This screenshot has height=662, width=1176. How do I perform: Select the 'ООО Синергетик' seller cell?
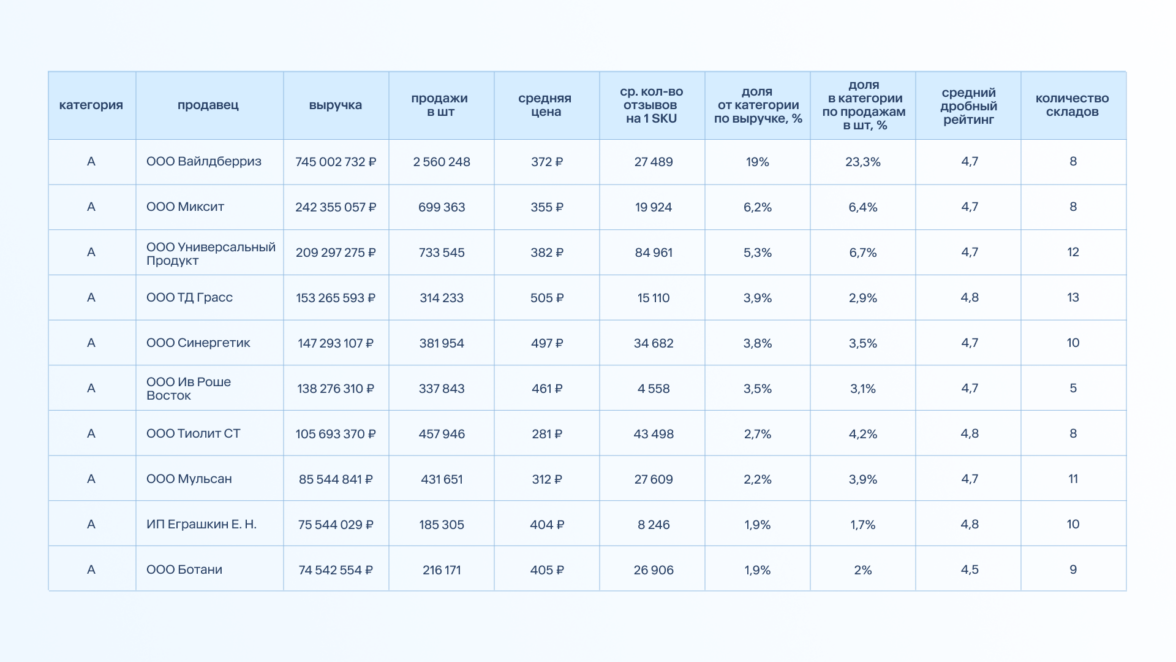tap(198, 343)
